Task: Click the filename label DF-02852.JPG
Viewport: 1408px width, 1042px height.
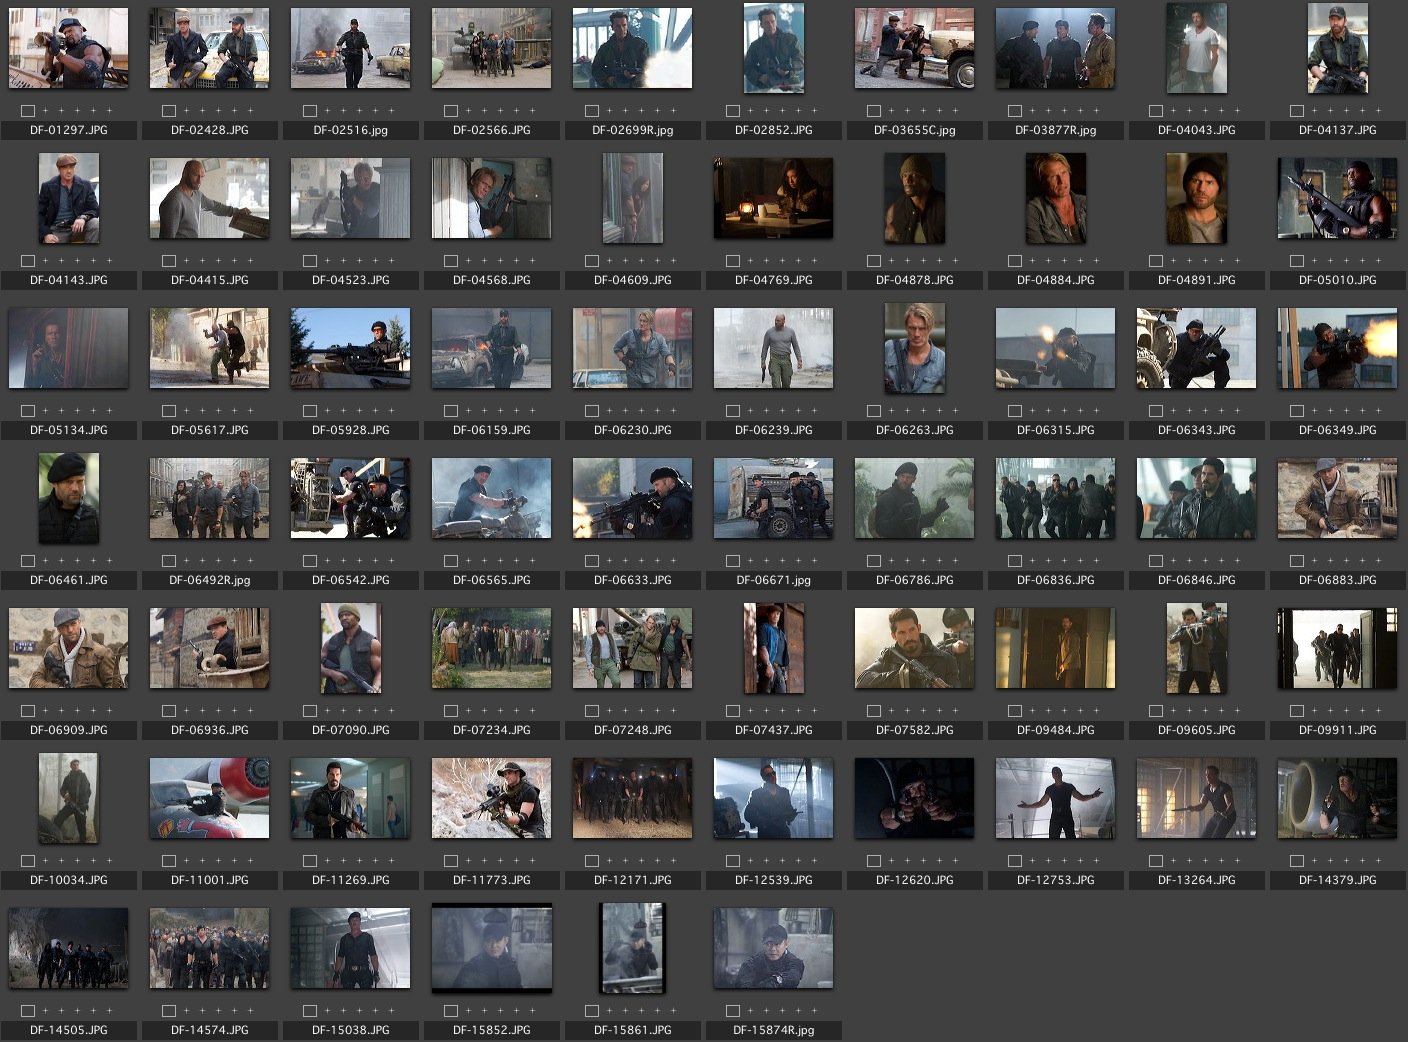Action: [x=773, y=130]
